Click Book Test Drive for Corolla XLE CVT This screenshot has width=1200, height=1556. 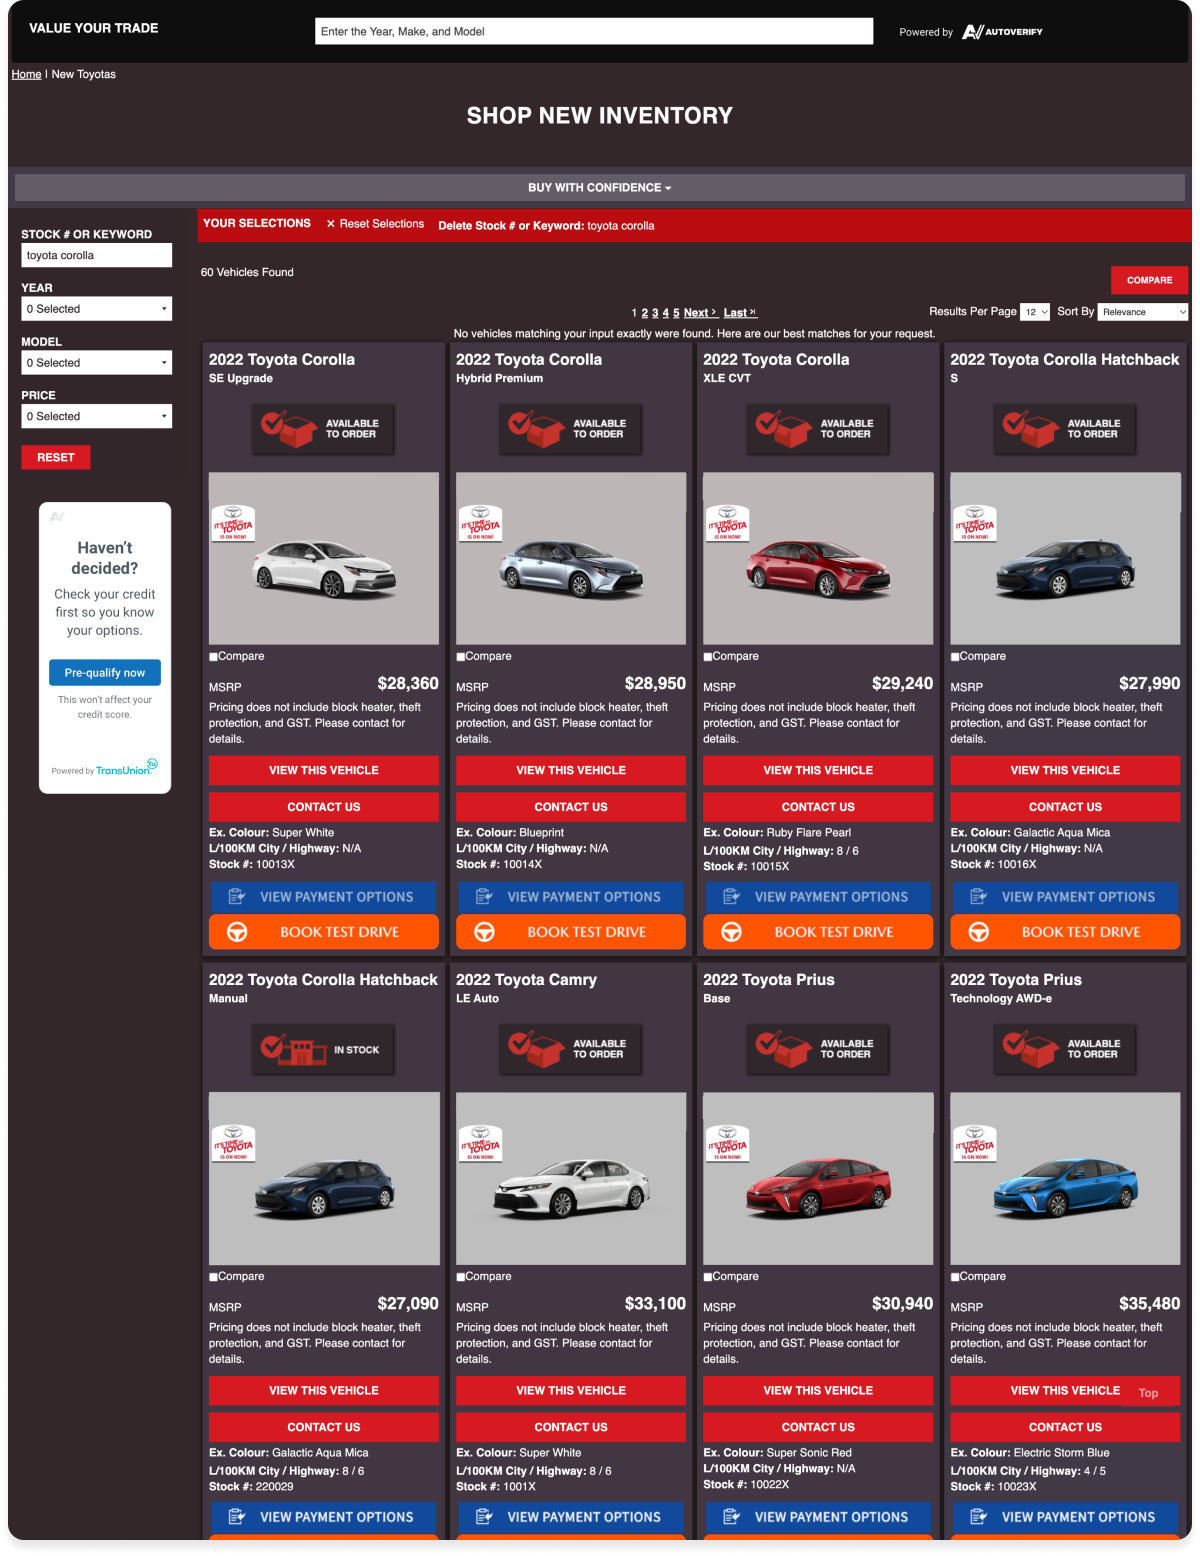pos(818,932)
